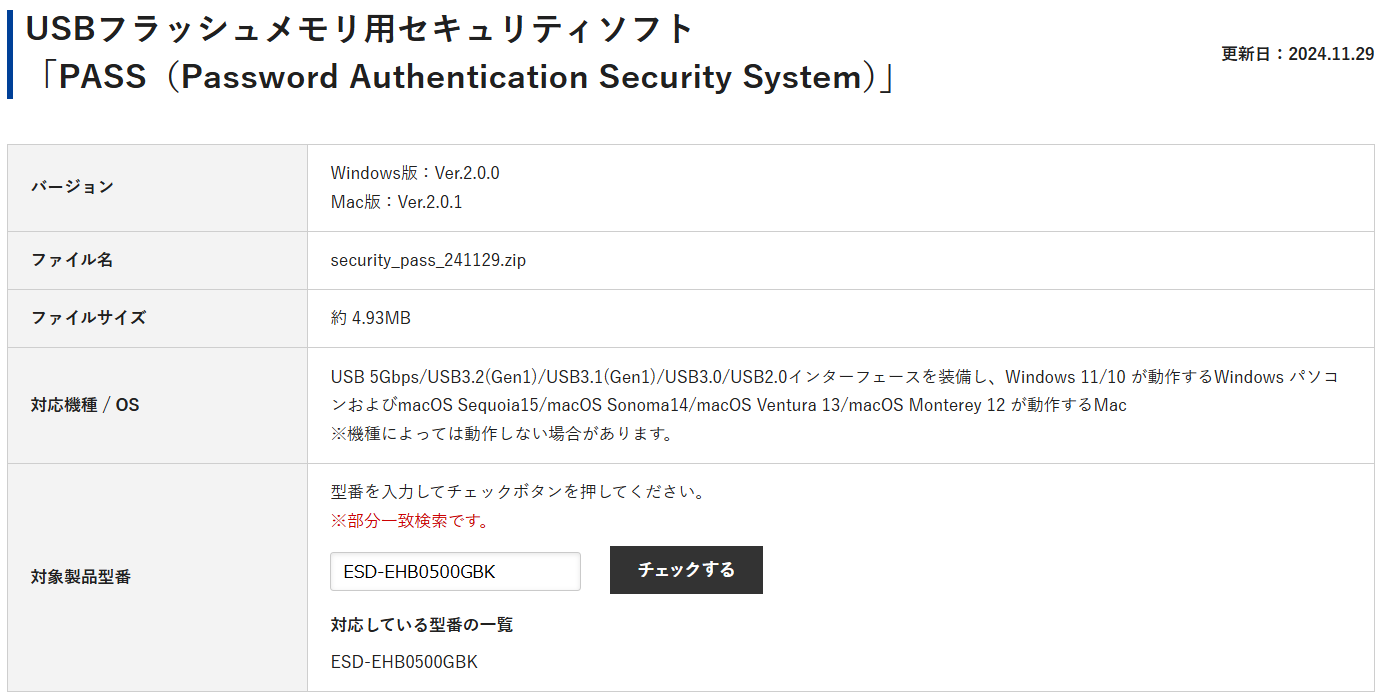The image size is (1378, 693).
Task: Click the USBフラッシュメモリ用セキュリティソフト title line
Action: [x=359, y=29]
